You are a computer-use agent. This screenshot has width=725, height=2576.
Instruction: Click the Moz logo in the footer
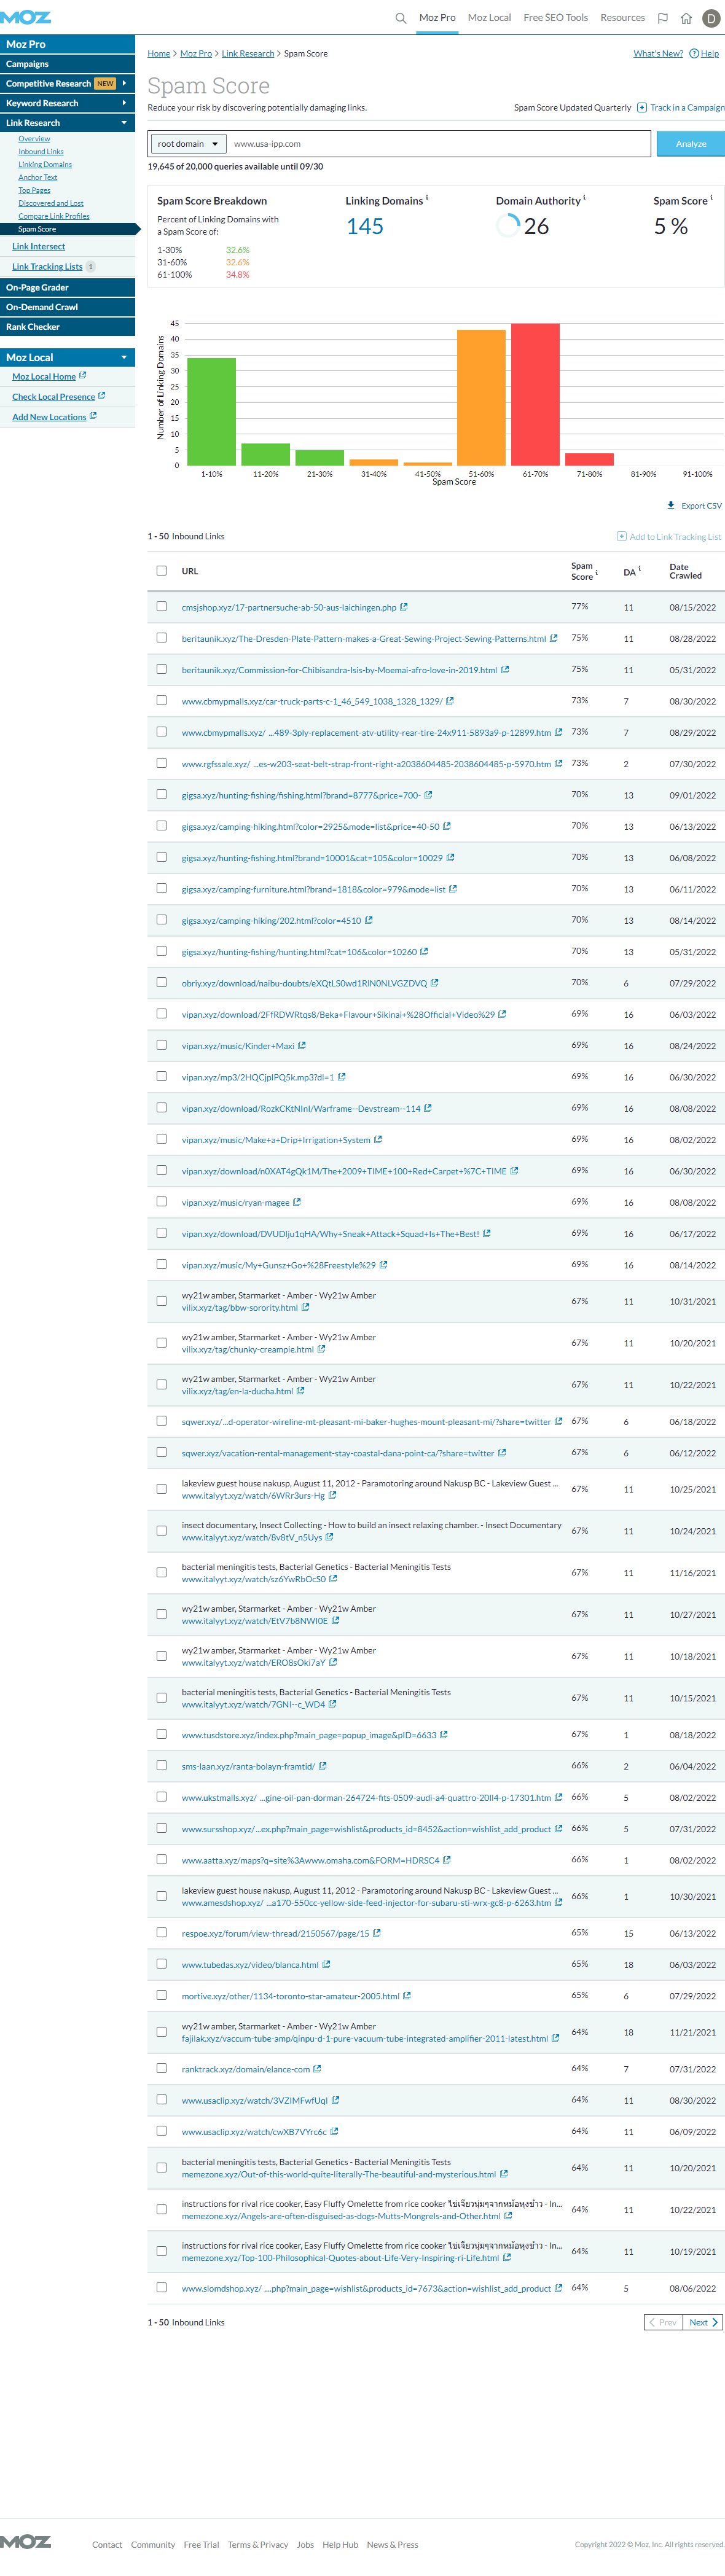25,2541
